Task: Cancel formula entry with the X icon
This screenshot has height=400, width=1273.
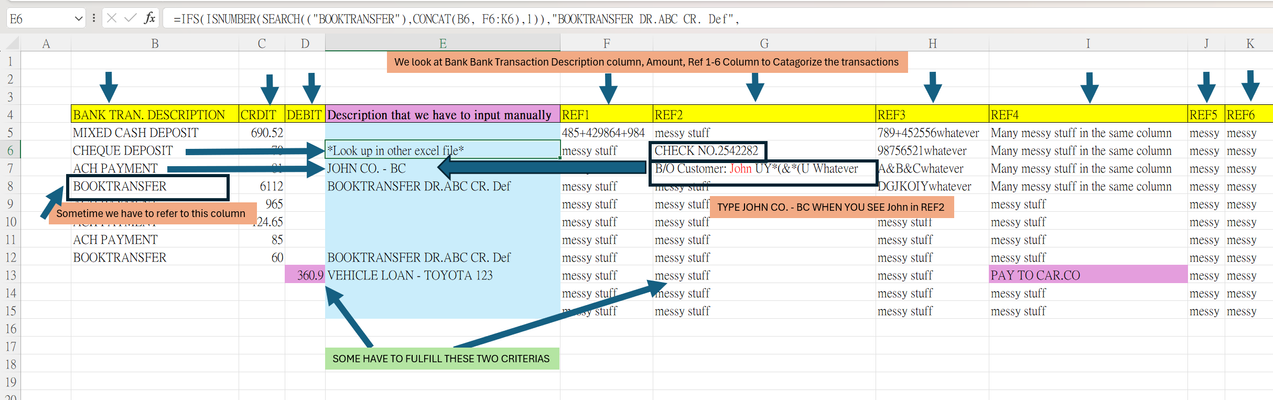Action: coord(110,18)
